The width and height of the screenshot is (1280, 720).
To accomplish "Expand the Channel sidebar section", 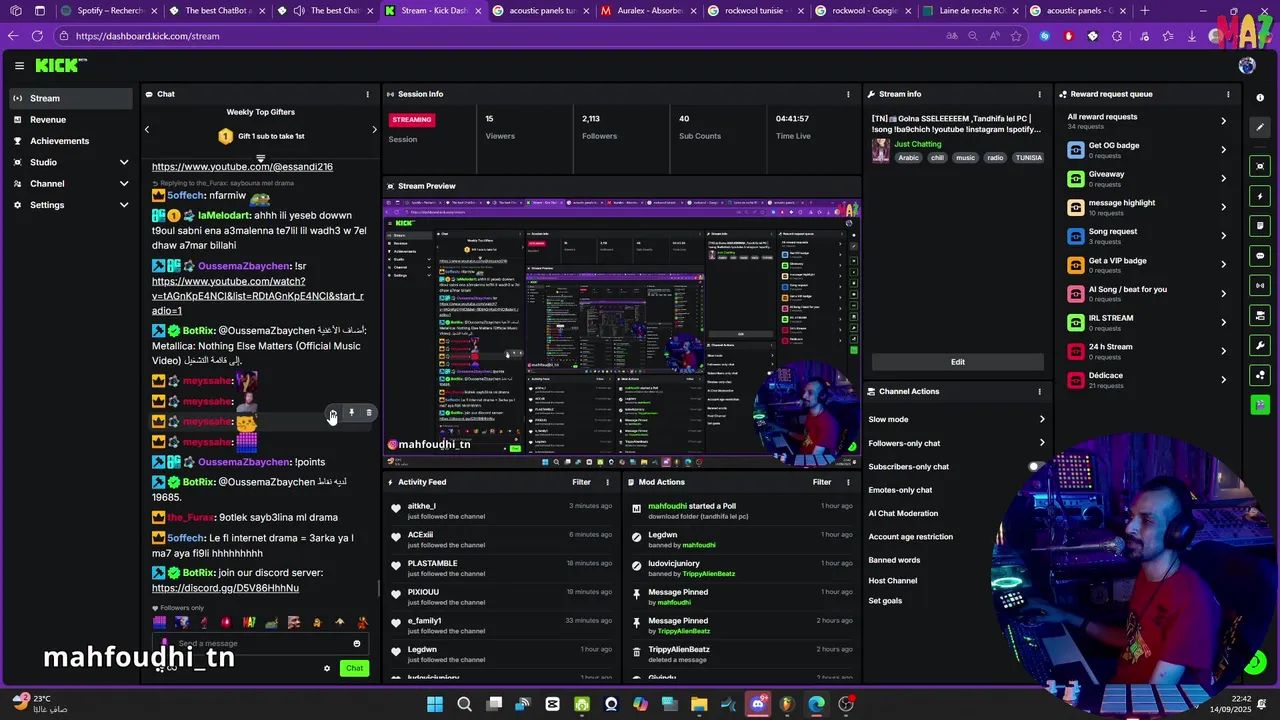I will tap(124, 184).
